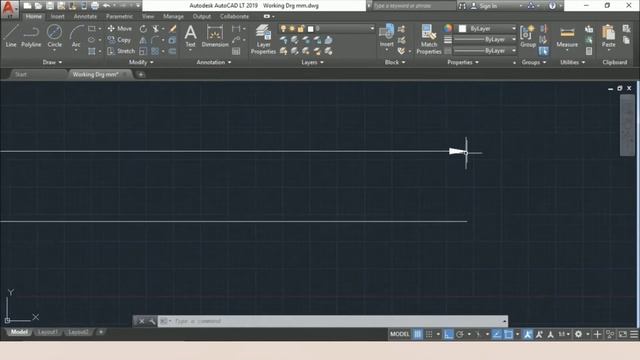Toggle the layer lock icon in Layers panel
The width and height of the screenshot is (640, 360).
[x=301, y=29]
